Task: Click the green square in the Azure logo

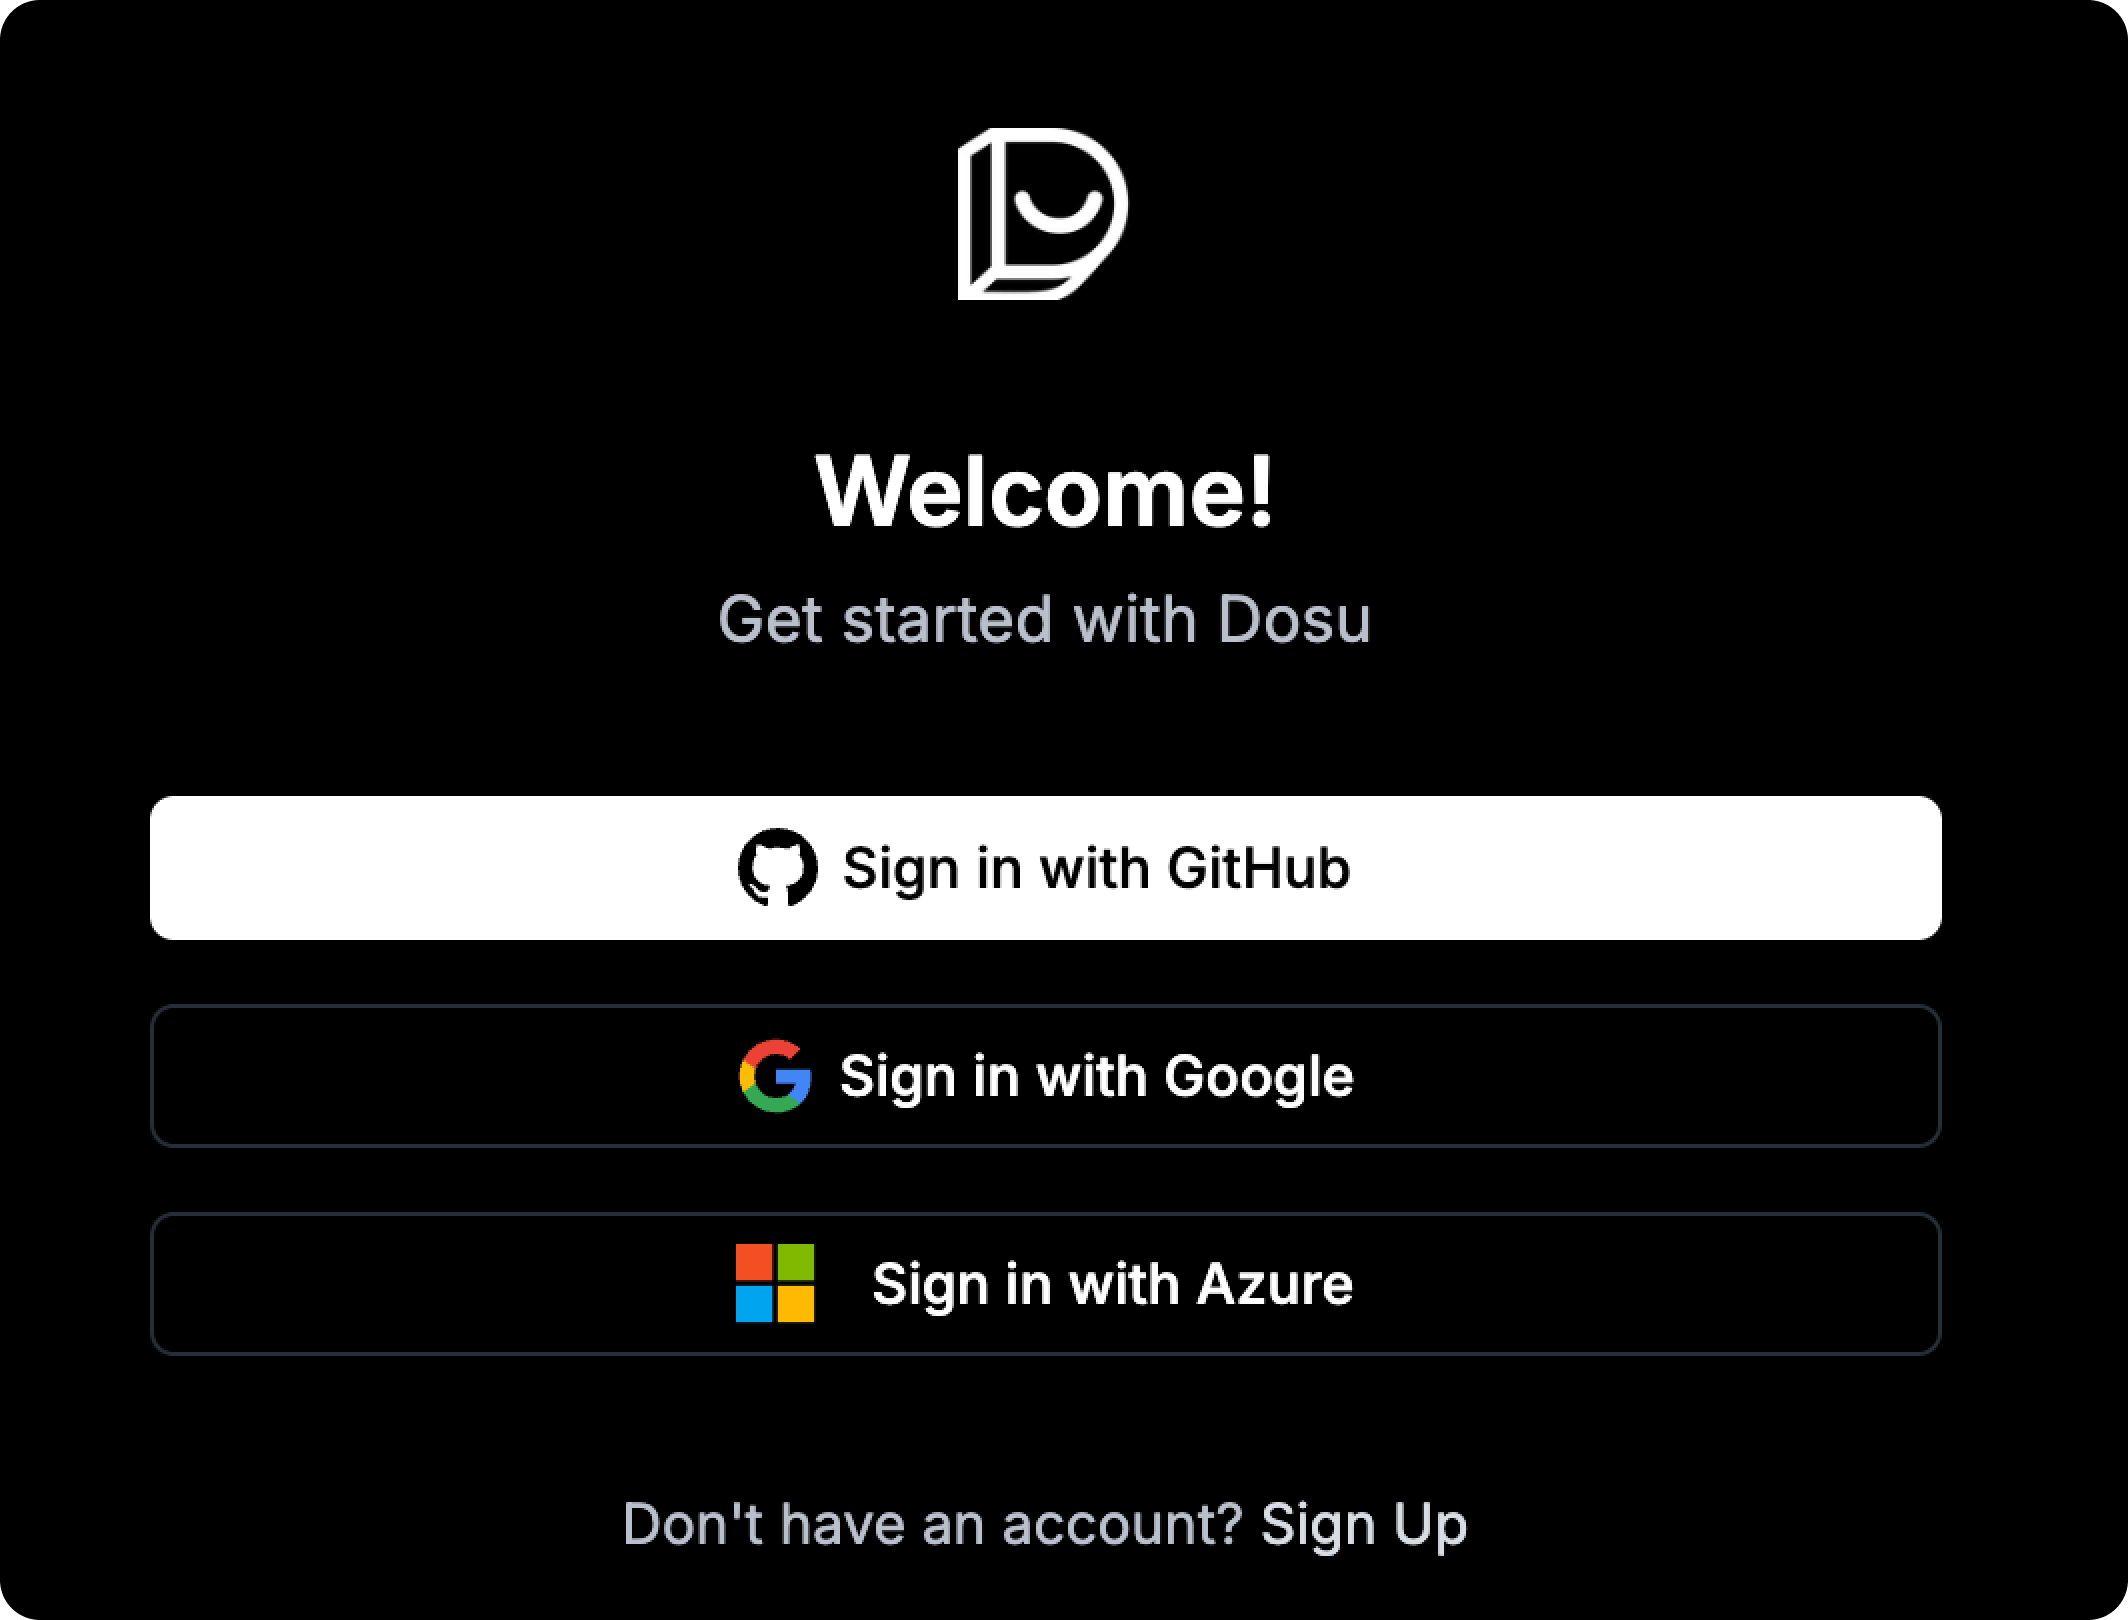Action: click(x=794, y=1263)
